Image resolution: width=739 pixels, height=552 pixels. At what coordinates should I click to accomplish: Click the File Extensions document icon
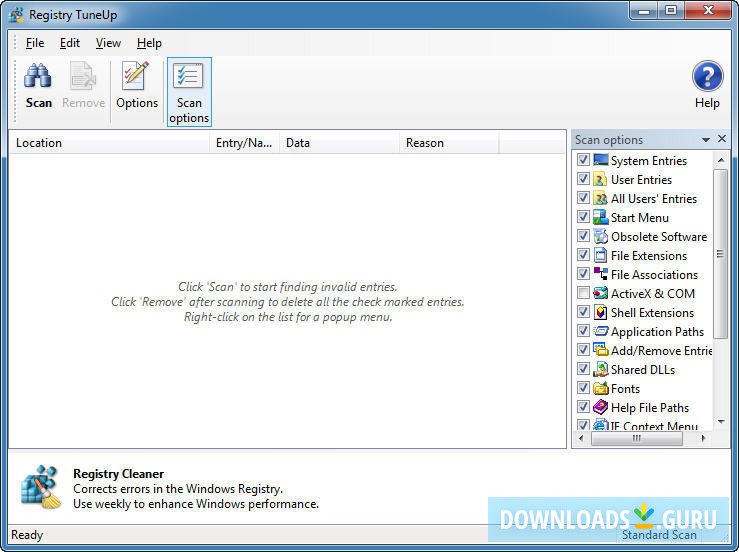[x=600, y=255]
